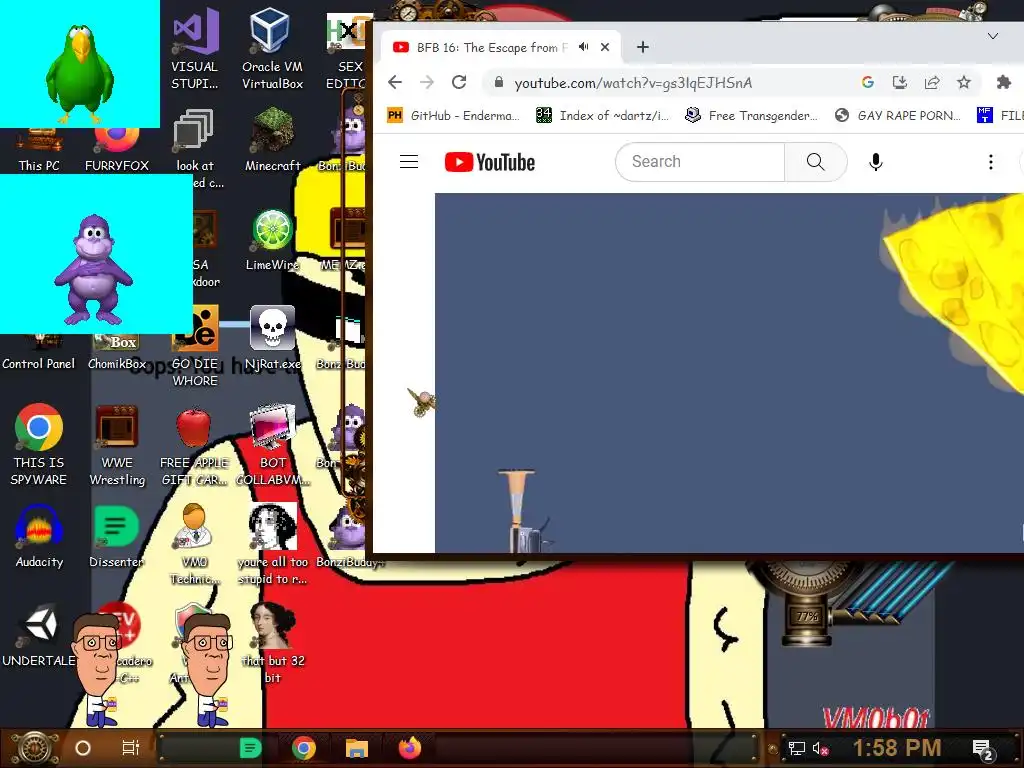Expand the Chrome tab search chevron
The width and height of the screenshot is (1024, 768).
[993, 36]
